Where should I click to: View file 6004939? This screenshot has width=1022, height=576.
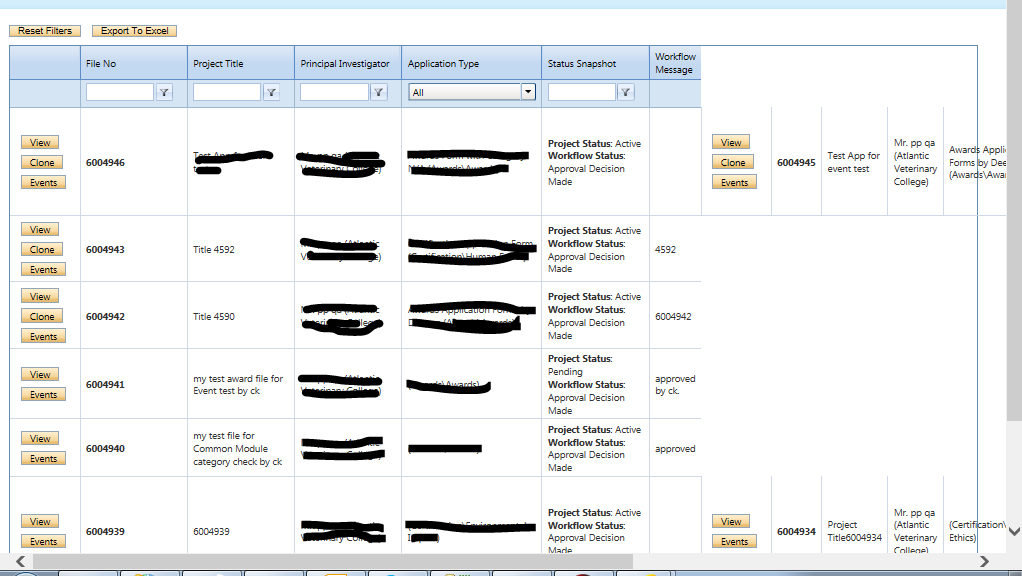point(40,521)
